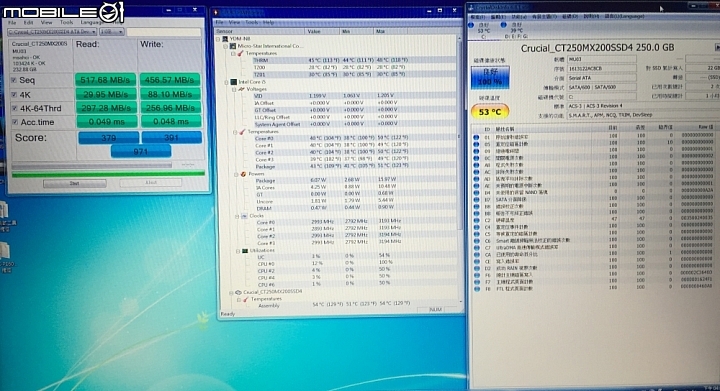
Task: Click the blue health status 100 % box
Action: click(x=490, y=78)
